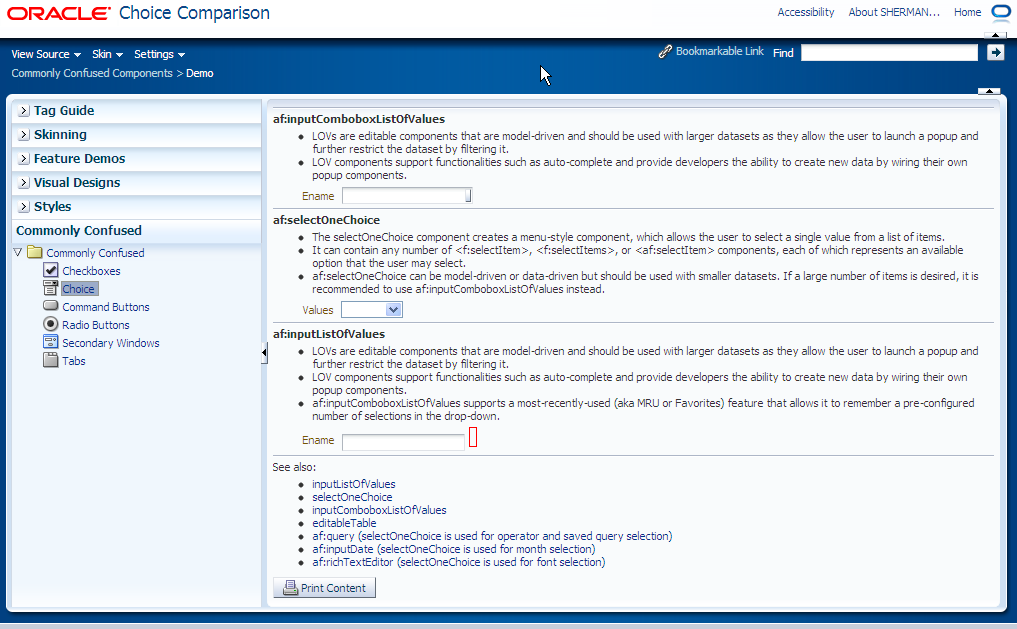
Task: Expand the Tag Guide panel
Action: (x=24, y=110)
